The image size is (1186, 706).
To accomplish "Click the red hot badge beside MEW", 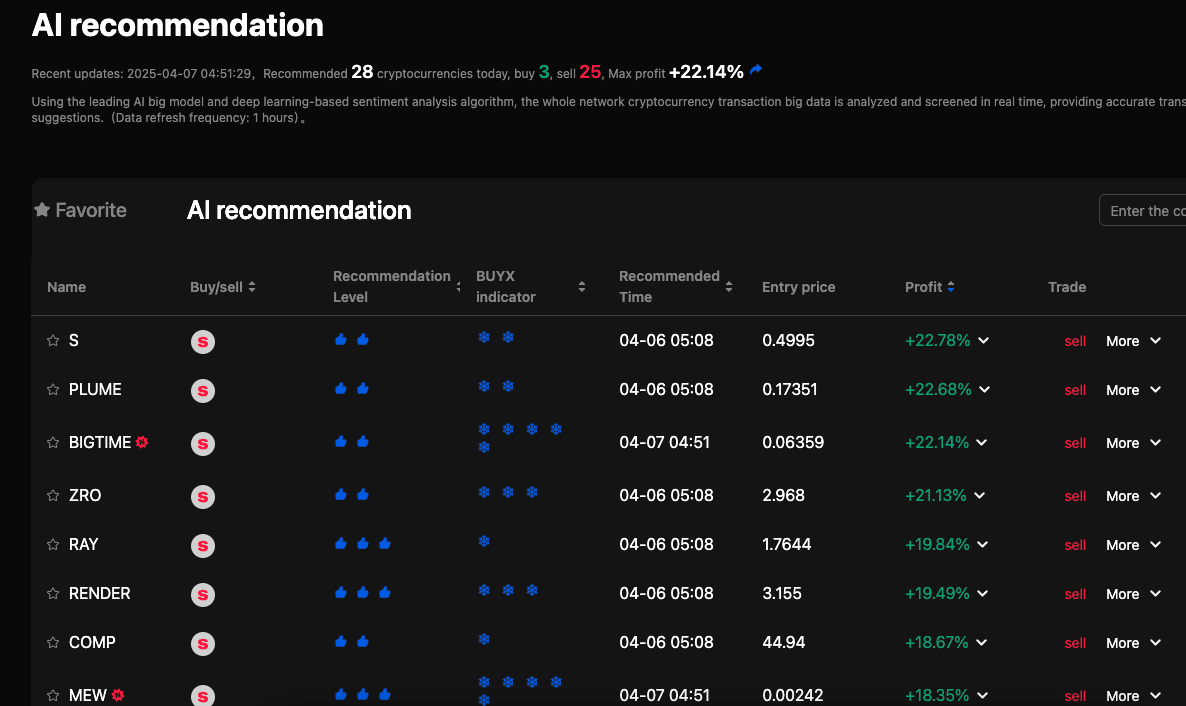I will tap(118, 695).
